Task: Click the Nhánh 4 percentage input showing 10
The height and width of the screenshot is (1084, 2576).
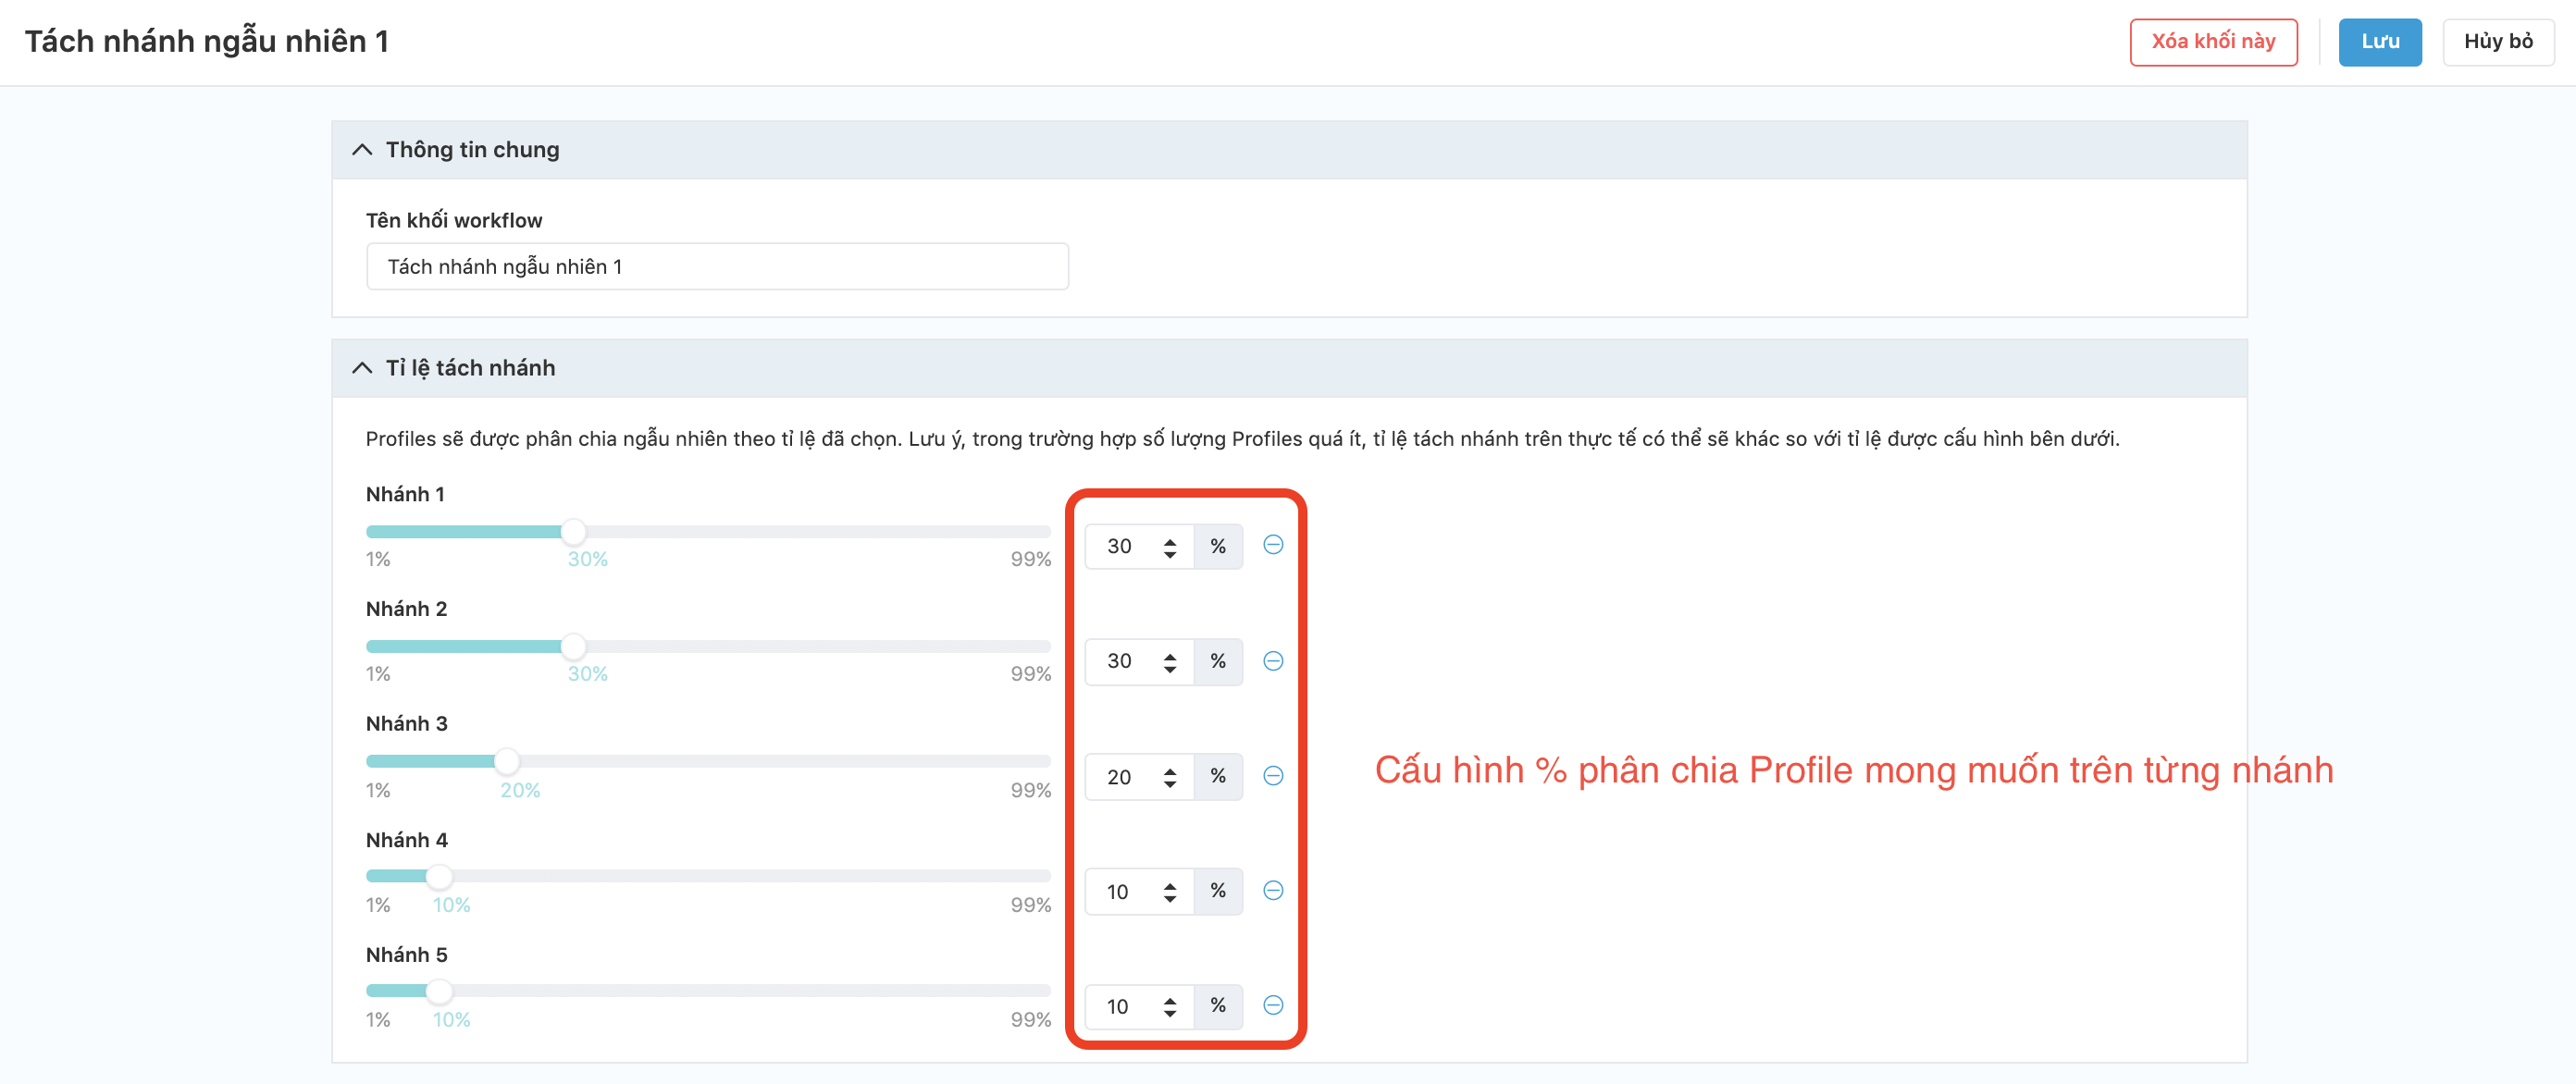Action: (1139, 892)
